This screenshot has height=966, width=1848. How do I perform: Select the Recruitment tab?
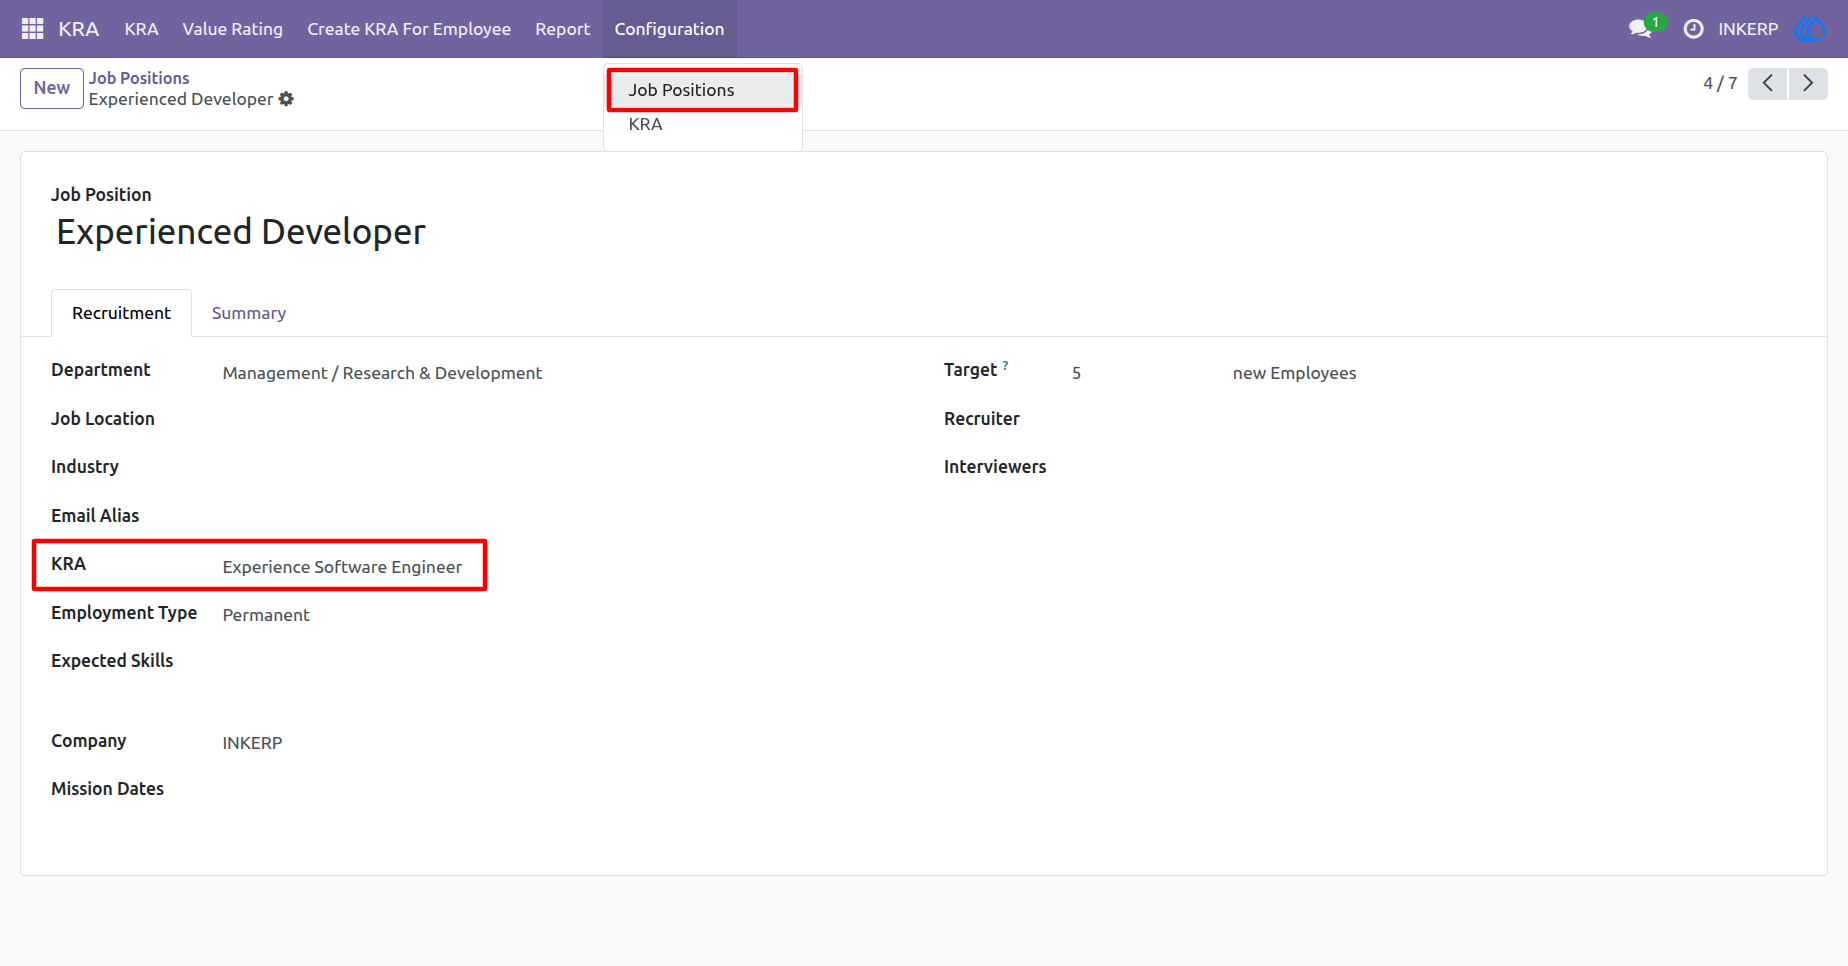(x=121, y=313)
